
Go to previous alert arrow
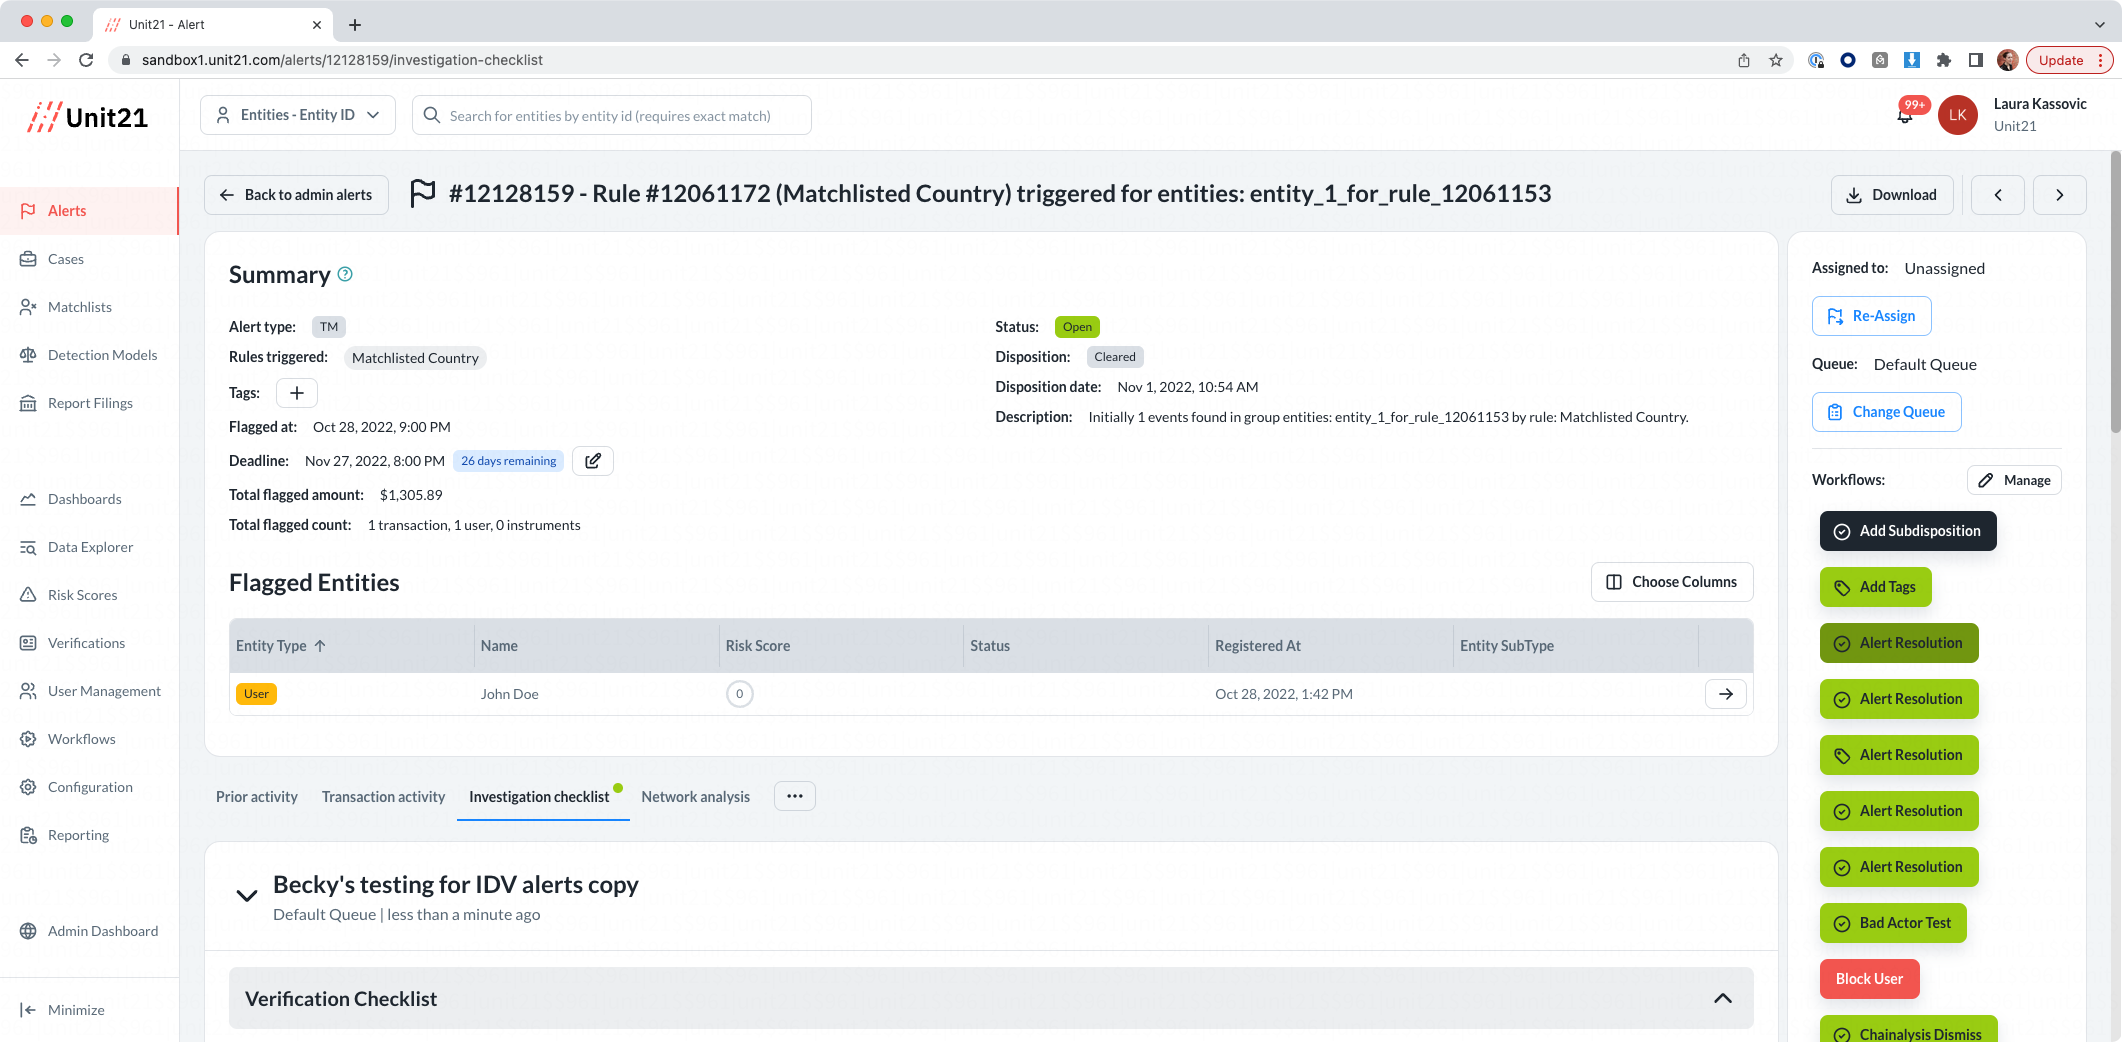tap(1998, 195)
